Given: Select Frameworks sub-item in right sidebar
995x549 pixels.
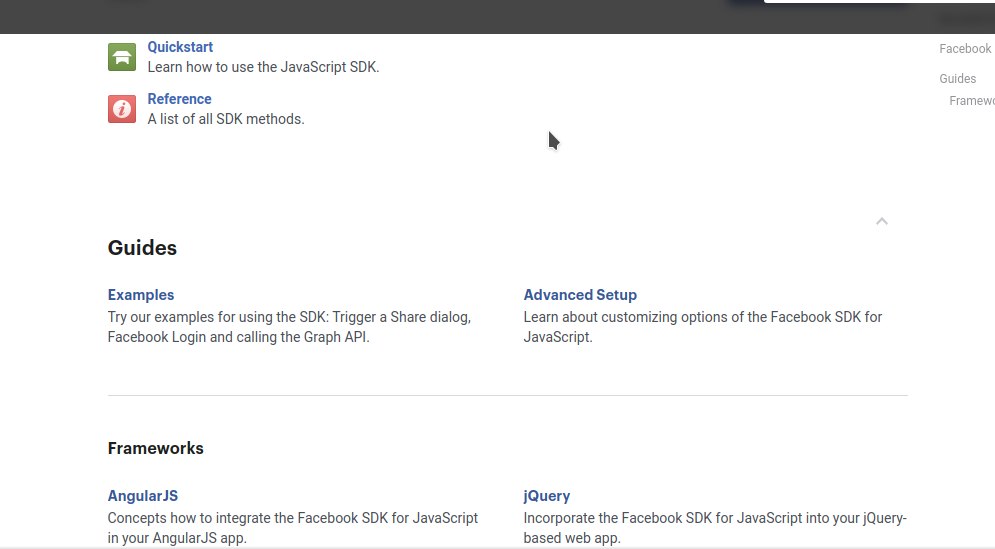Looking at the screenshot, I should [x=972, y=101].
